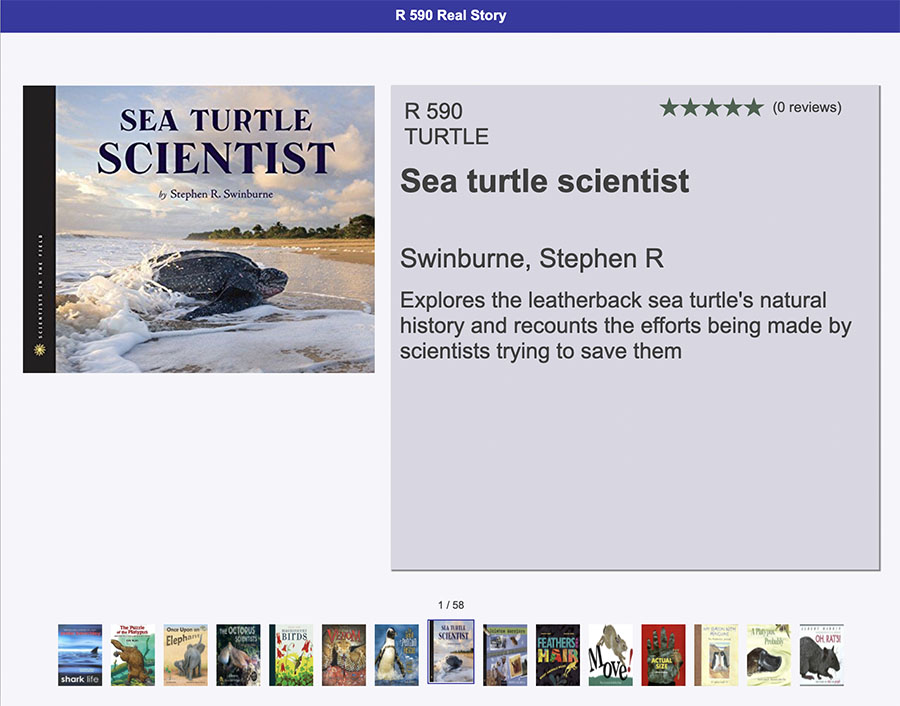The height and width of the screenshot is (706, 900).
Task: Select the Move! book thumbnail
Action: pyautogui.click(x=611, y=655)
